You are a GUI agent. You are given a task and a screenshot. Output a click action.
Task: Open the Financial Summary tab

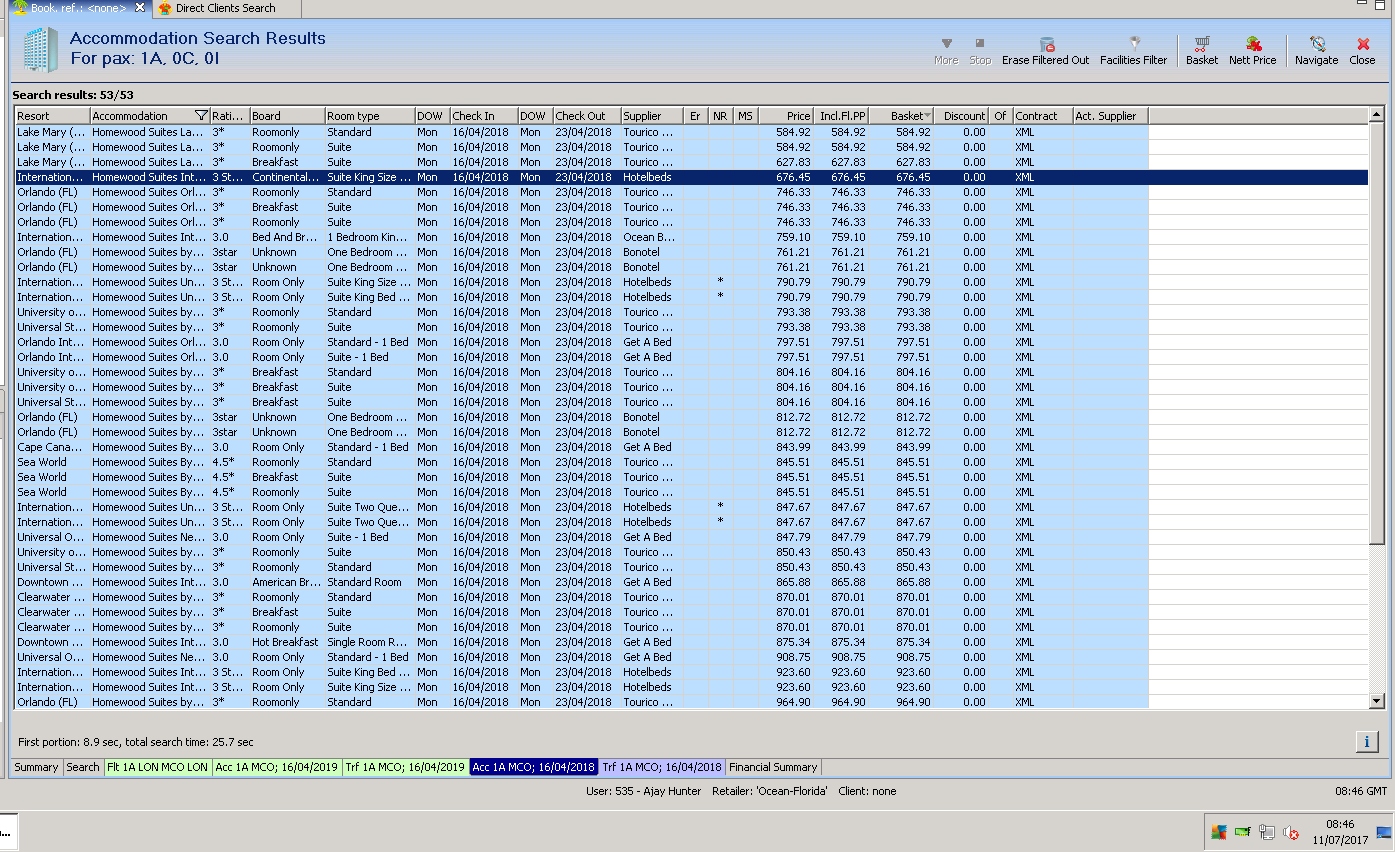pyautogui.click(x=773, y=767)
